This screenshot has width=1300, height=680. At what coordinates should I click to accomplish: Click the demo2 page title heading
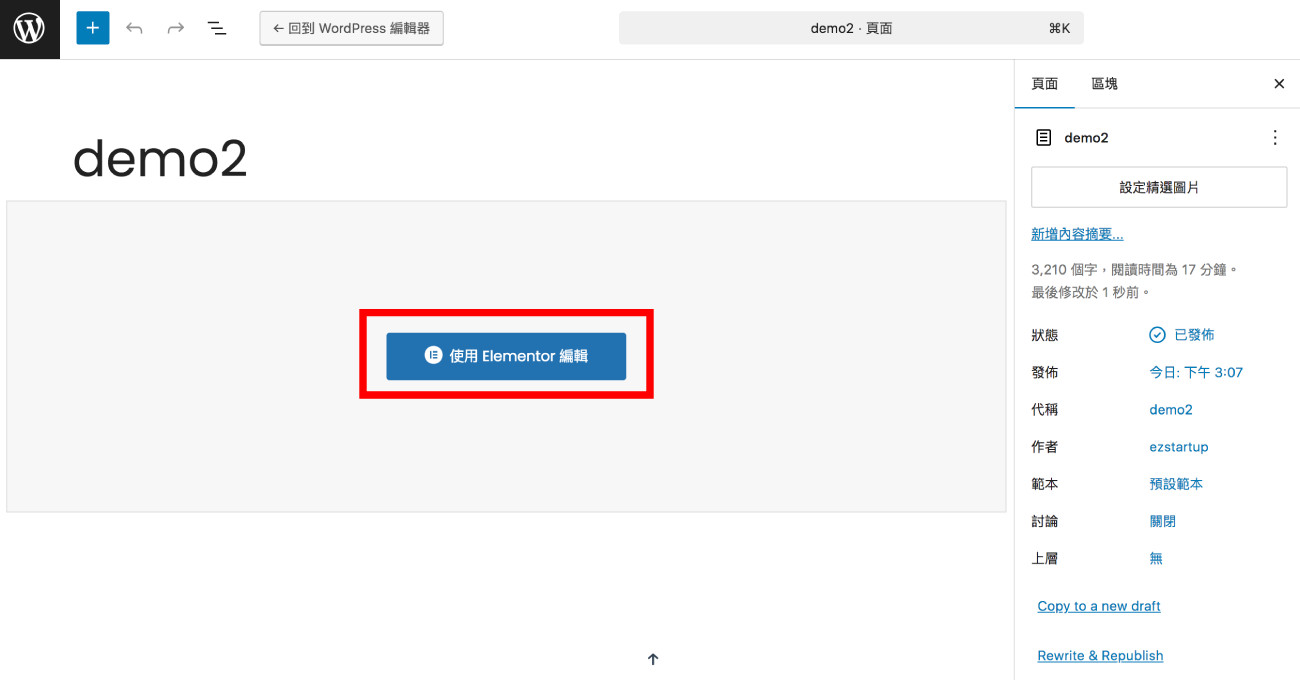click(160, 158)
